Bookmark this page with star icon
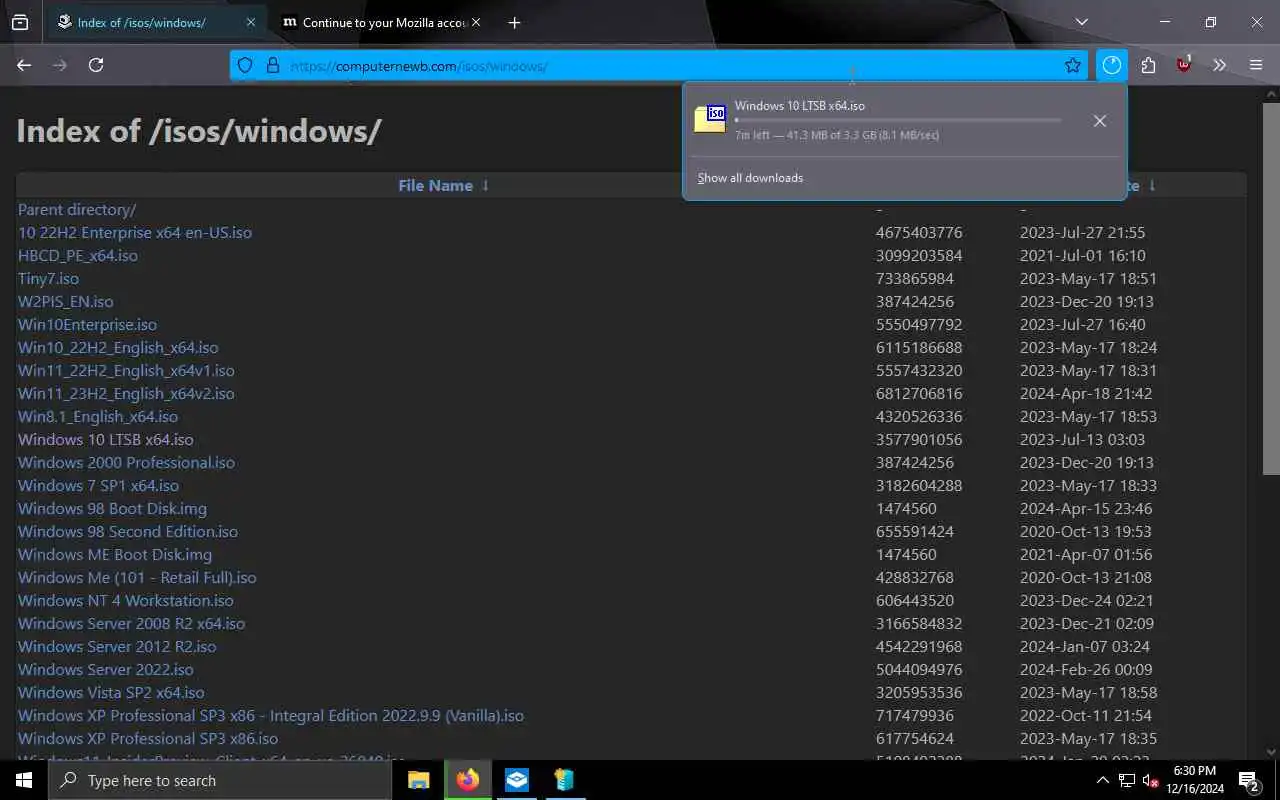The height and width of the screenshot is (800, 1280). 1073,66
